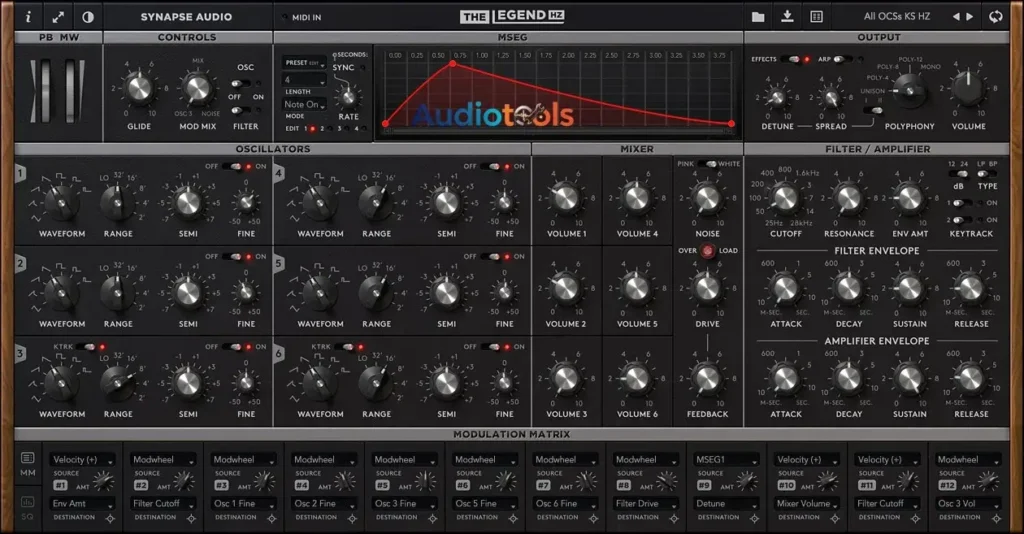Click modulation slot #9 label
1024x534 pixels.
click(x=703, y=485)
